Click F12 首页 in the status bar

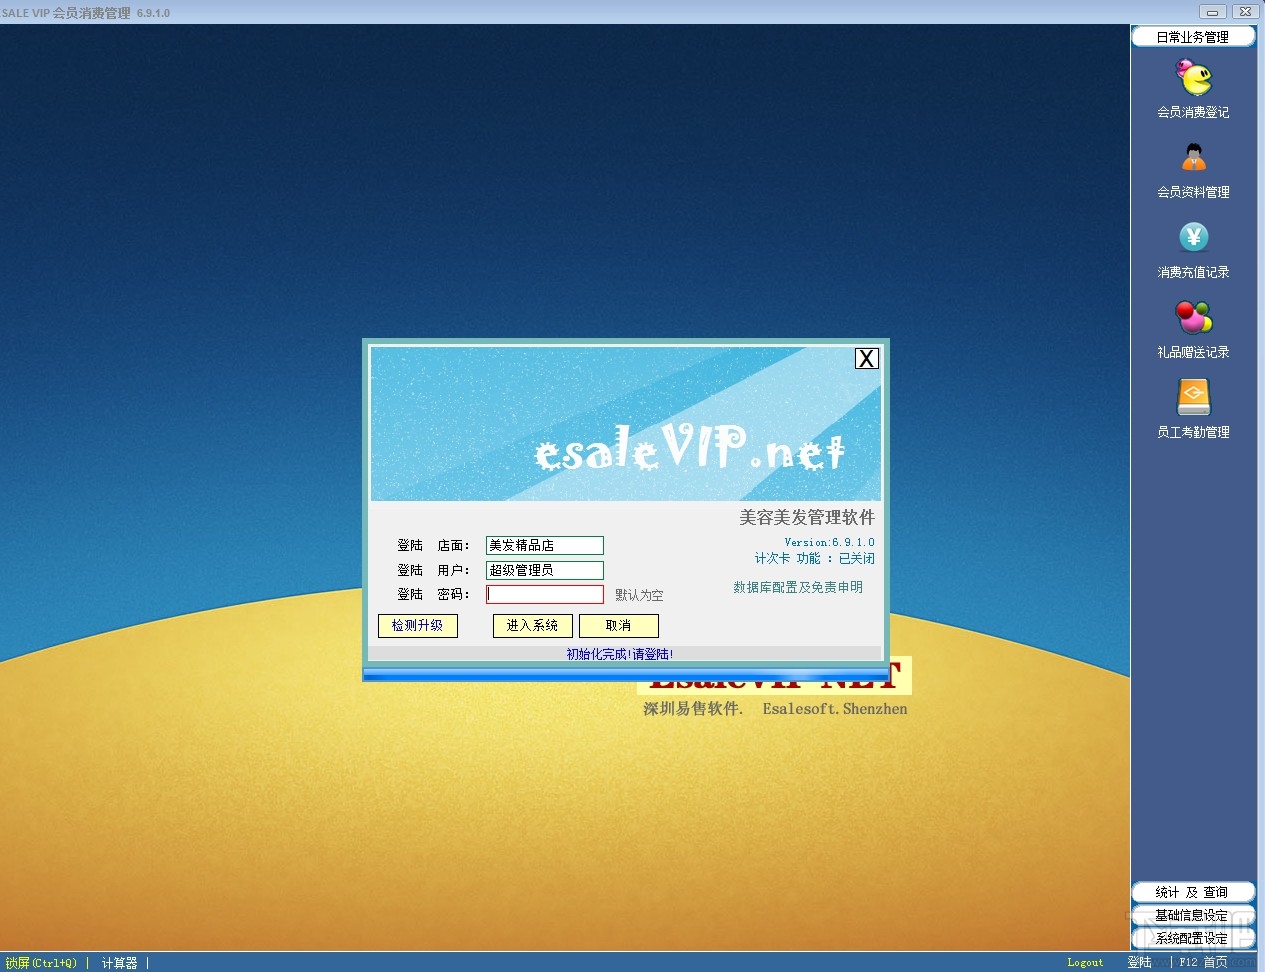[x=1203, y=962]
